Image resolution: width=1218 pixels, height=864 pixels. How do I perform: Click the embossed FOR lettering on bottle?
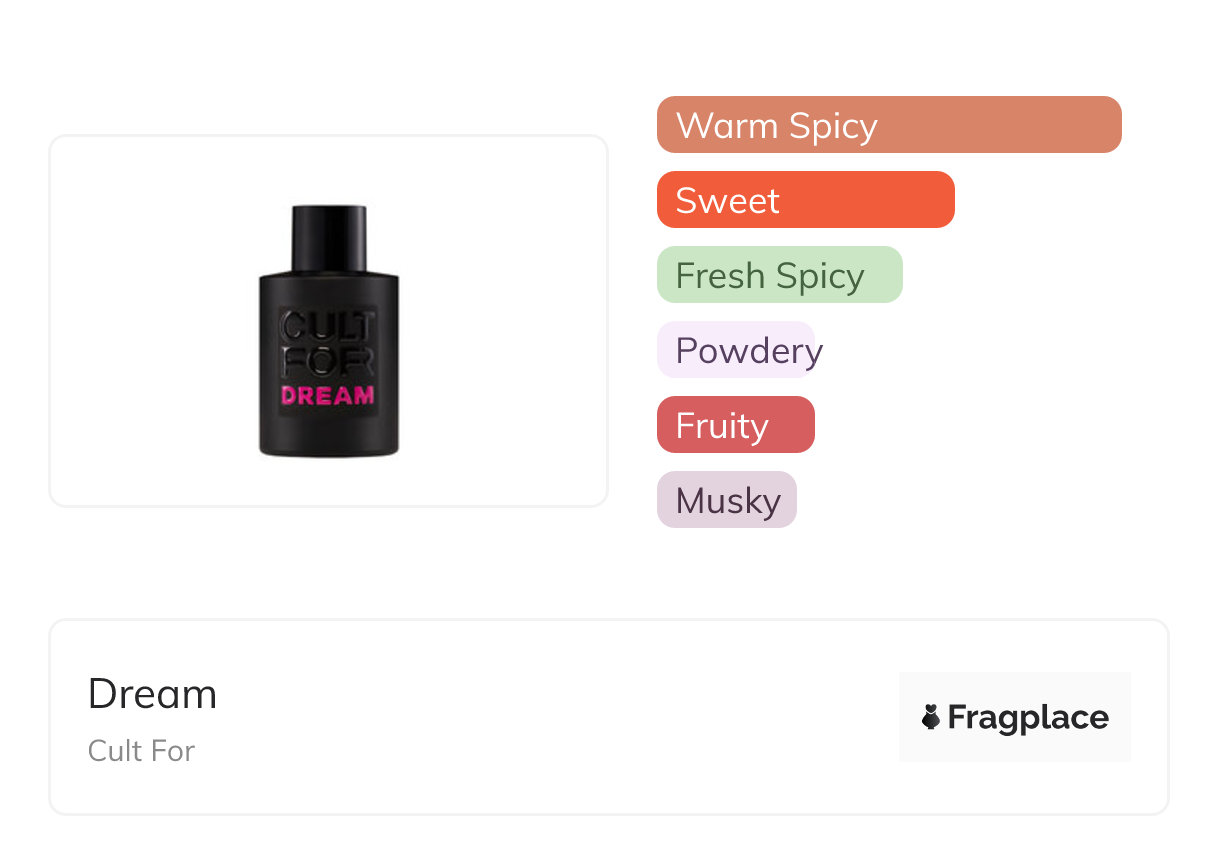(x=328, y=358)
